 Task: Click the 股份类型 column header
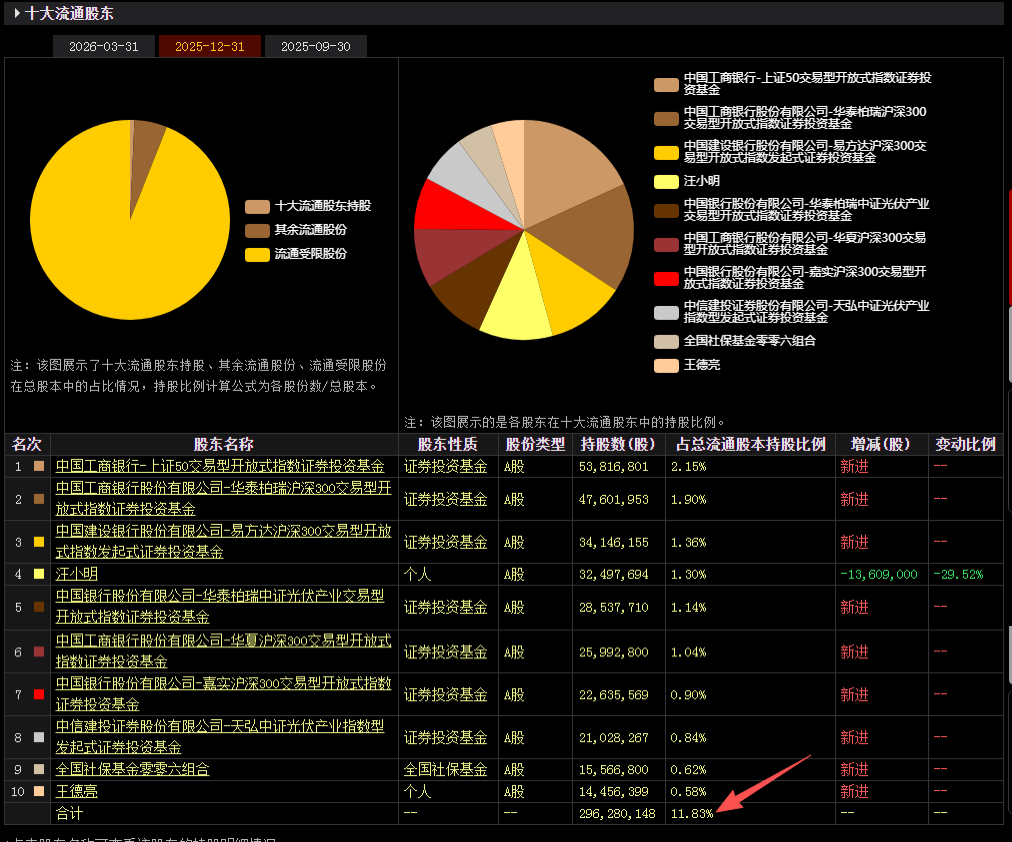(x=535, y=444)
